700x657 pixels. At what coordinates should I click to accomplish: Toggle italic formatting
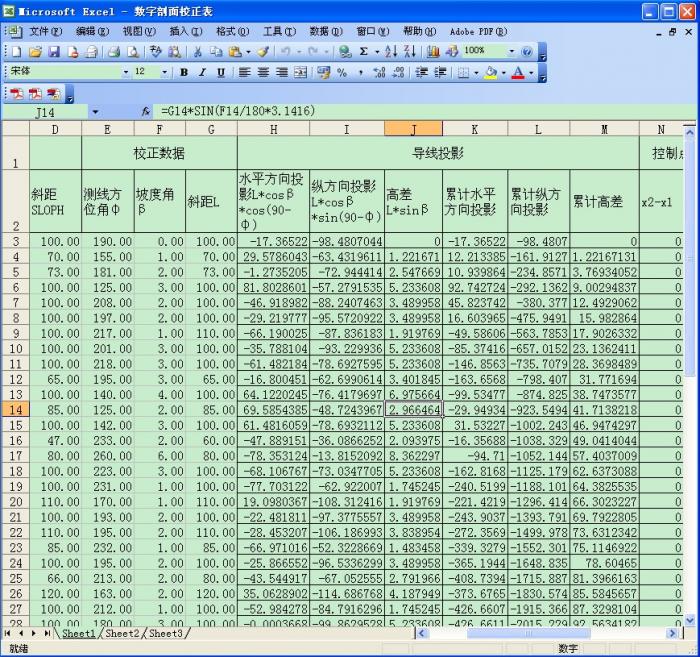coord(203,73)
